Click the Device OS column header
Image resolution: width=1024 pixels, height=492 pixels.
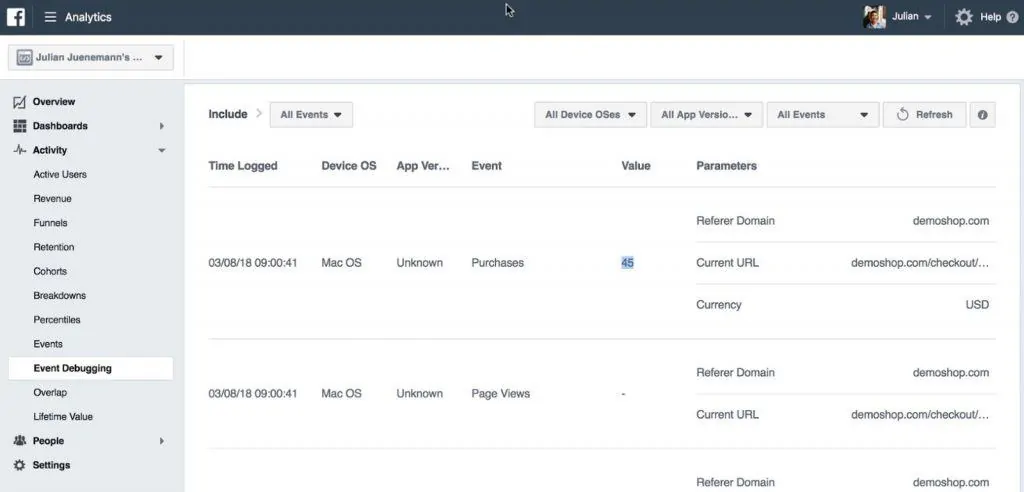click(x=349, y=166)
